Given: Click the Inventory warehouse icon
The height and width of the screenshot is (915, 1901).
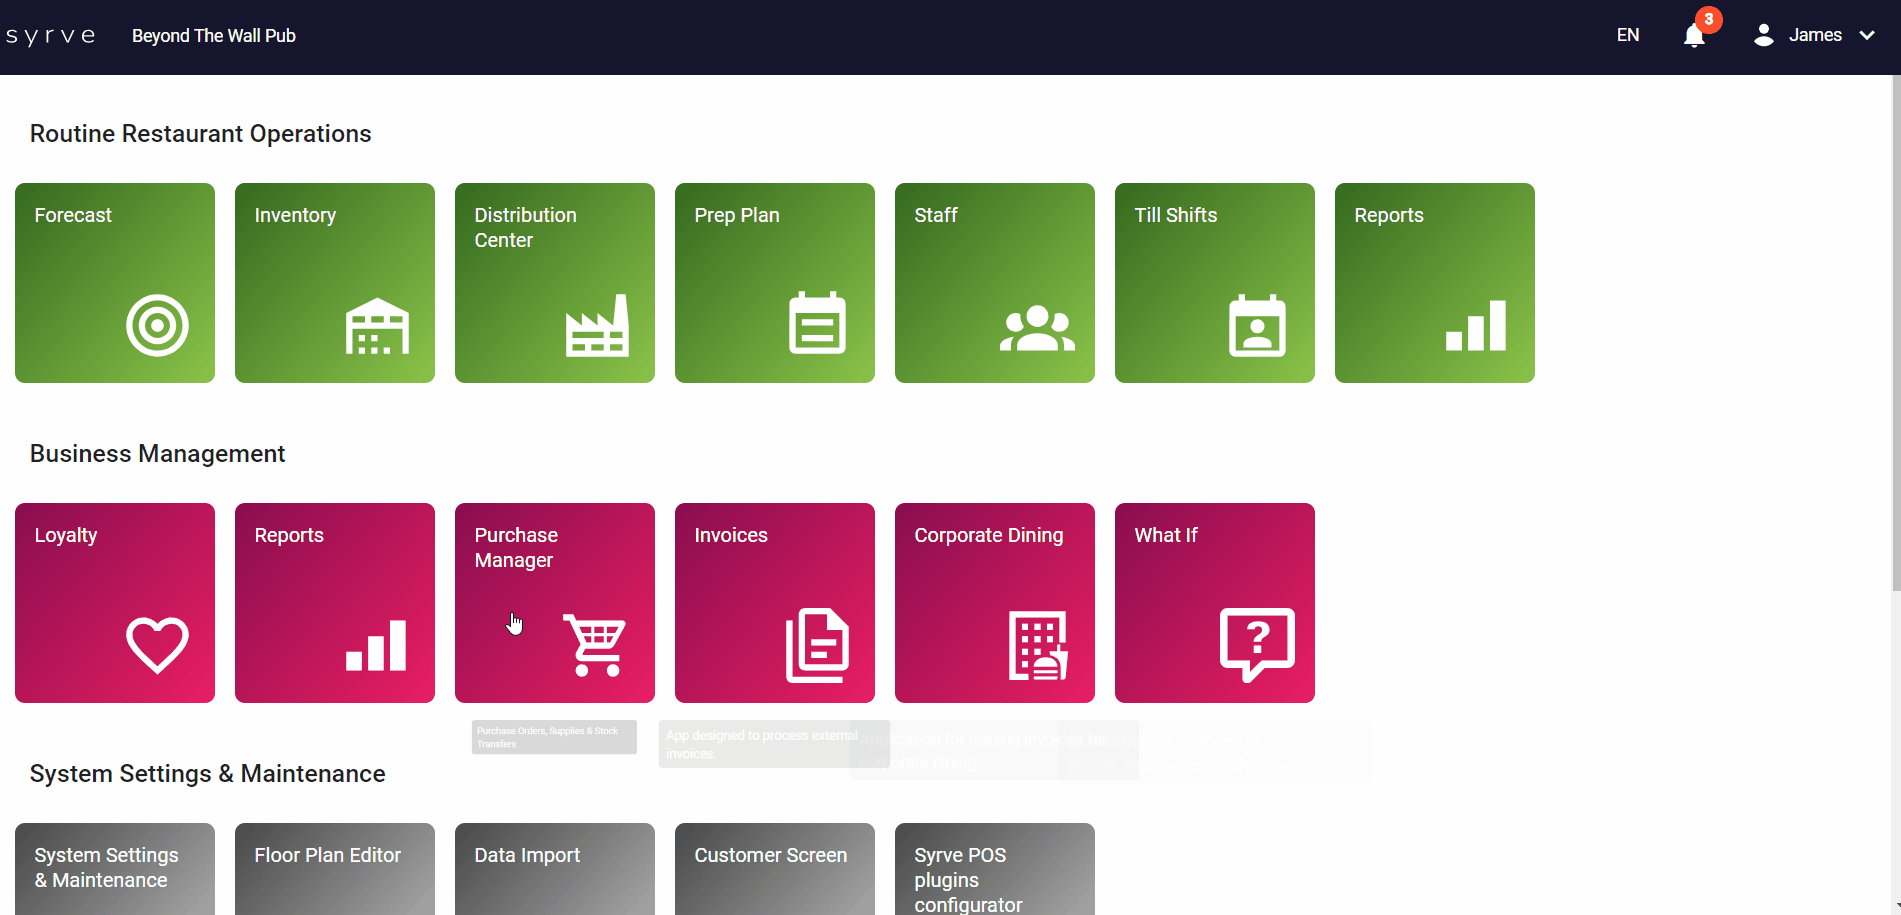Looking at the screenshot, I should 377,326.
